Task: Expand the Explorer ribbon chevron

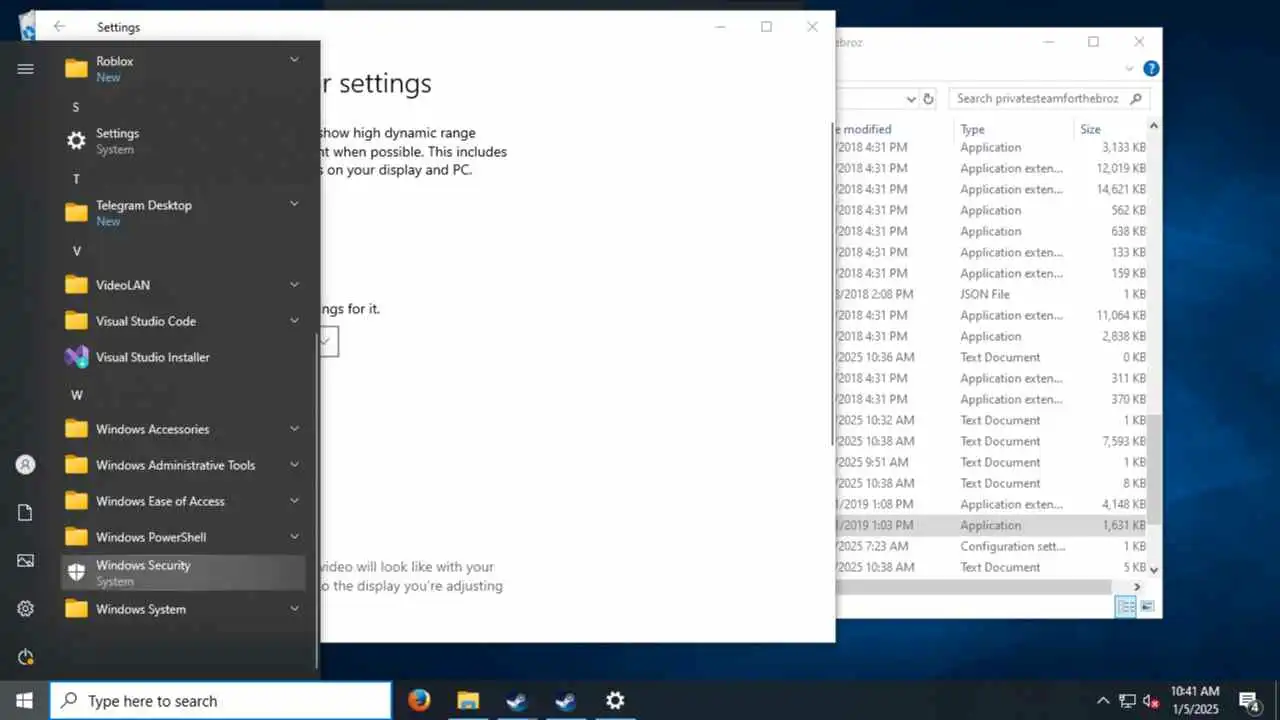Action: point(1130,69)
